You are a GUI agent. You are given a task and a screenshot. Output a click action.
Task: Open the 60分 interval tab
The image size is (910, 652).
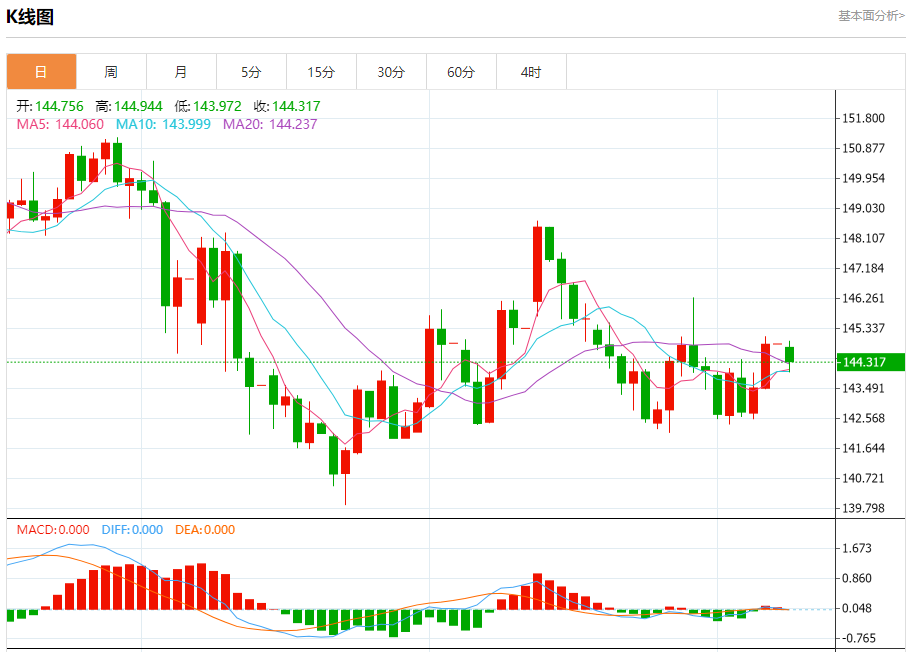[x=461, y=72]
